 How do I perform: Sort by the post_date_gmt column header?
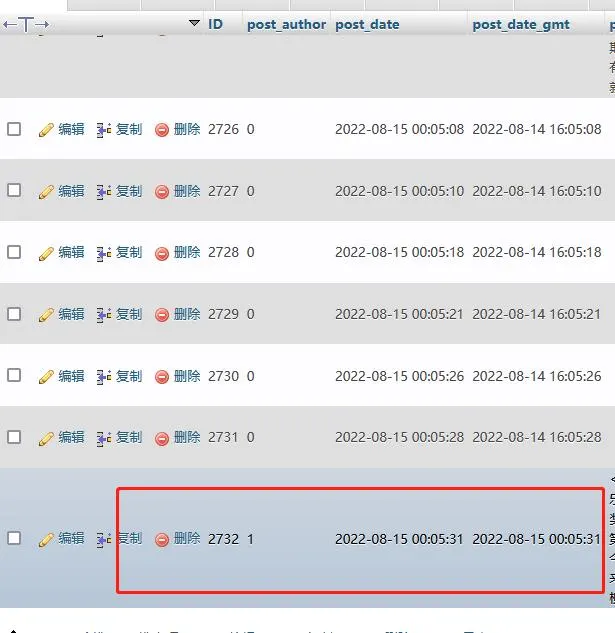521,24
